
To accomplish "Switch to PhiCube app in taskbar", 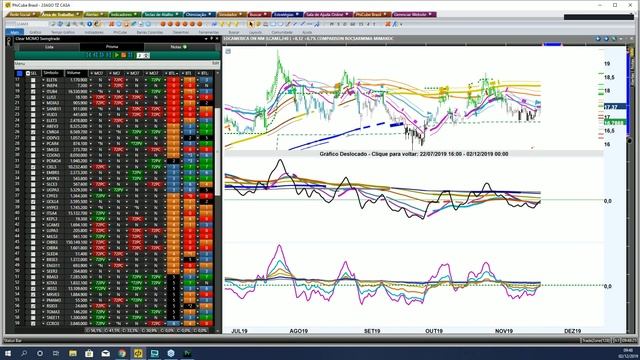I will coord(138,353).
